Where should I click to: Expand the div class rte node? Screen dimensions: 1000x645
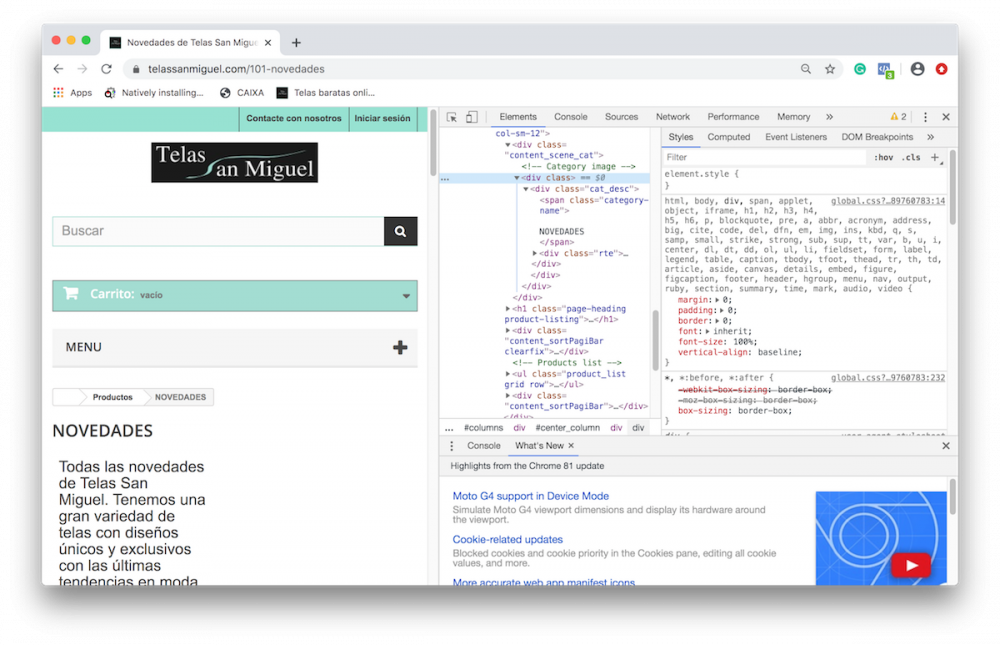(534, 254)
